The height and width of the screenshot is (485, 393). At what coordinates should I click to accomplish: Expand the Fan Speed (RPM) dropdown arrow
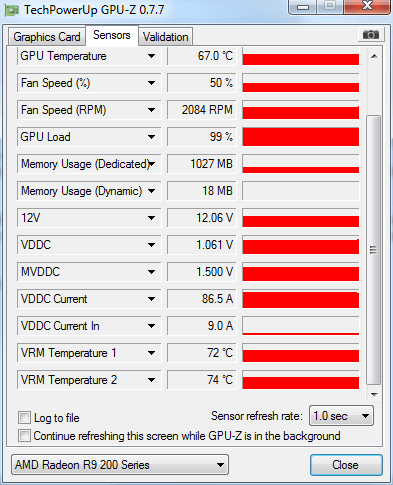(151, 110)
